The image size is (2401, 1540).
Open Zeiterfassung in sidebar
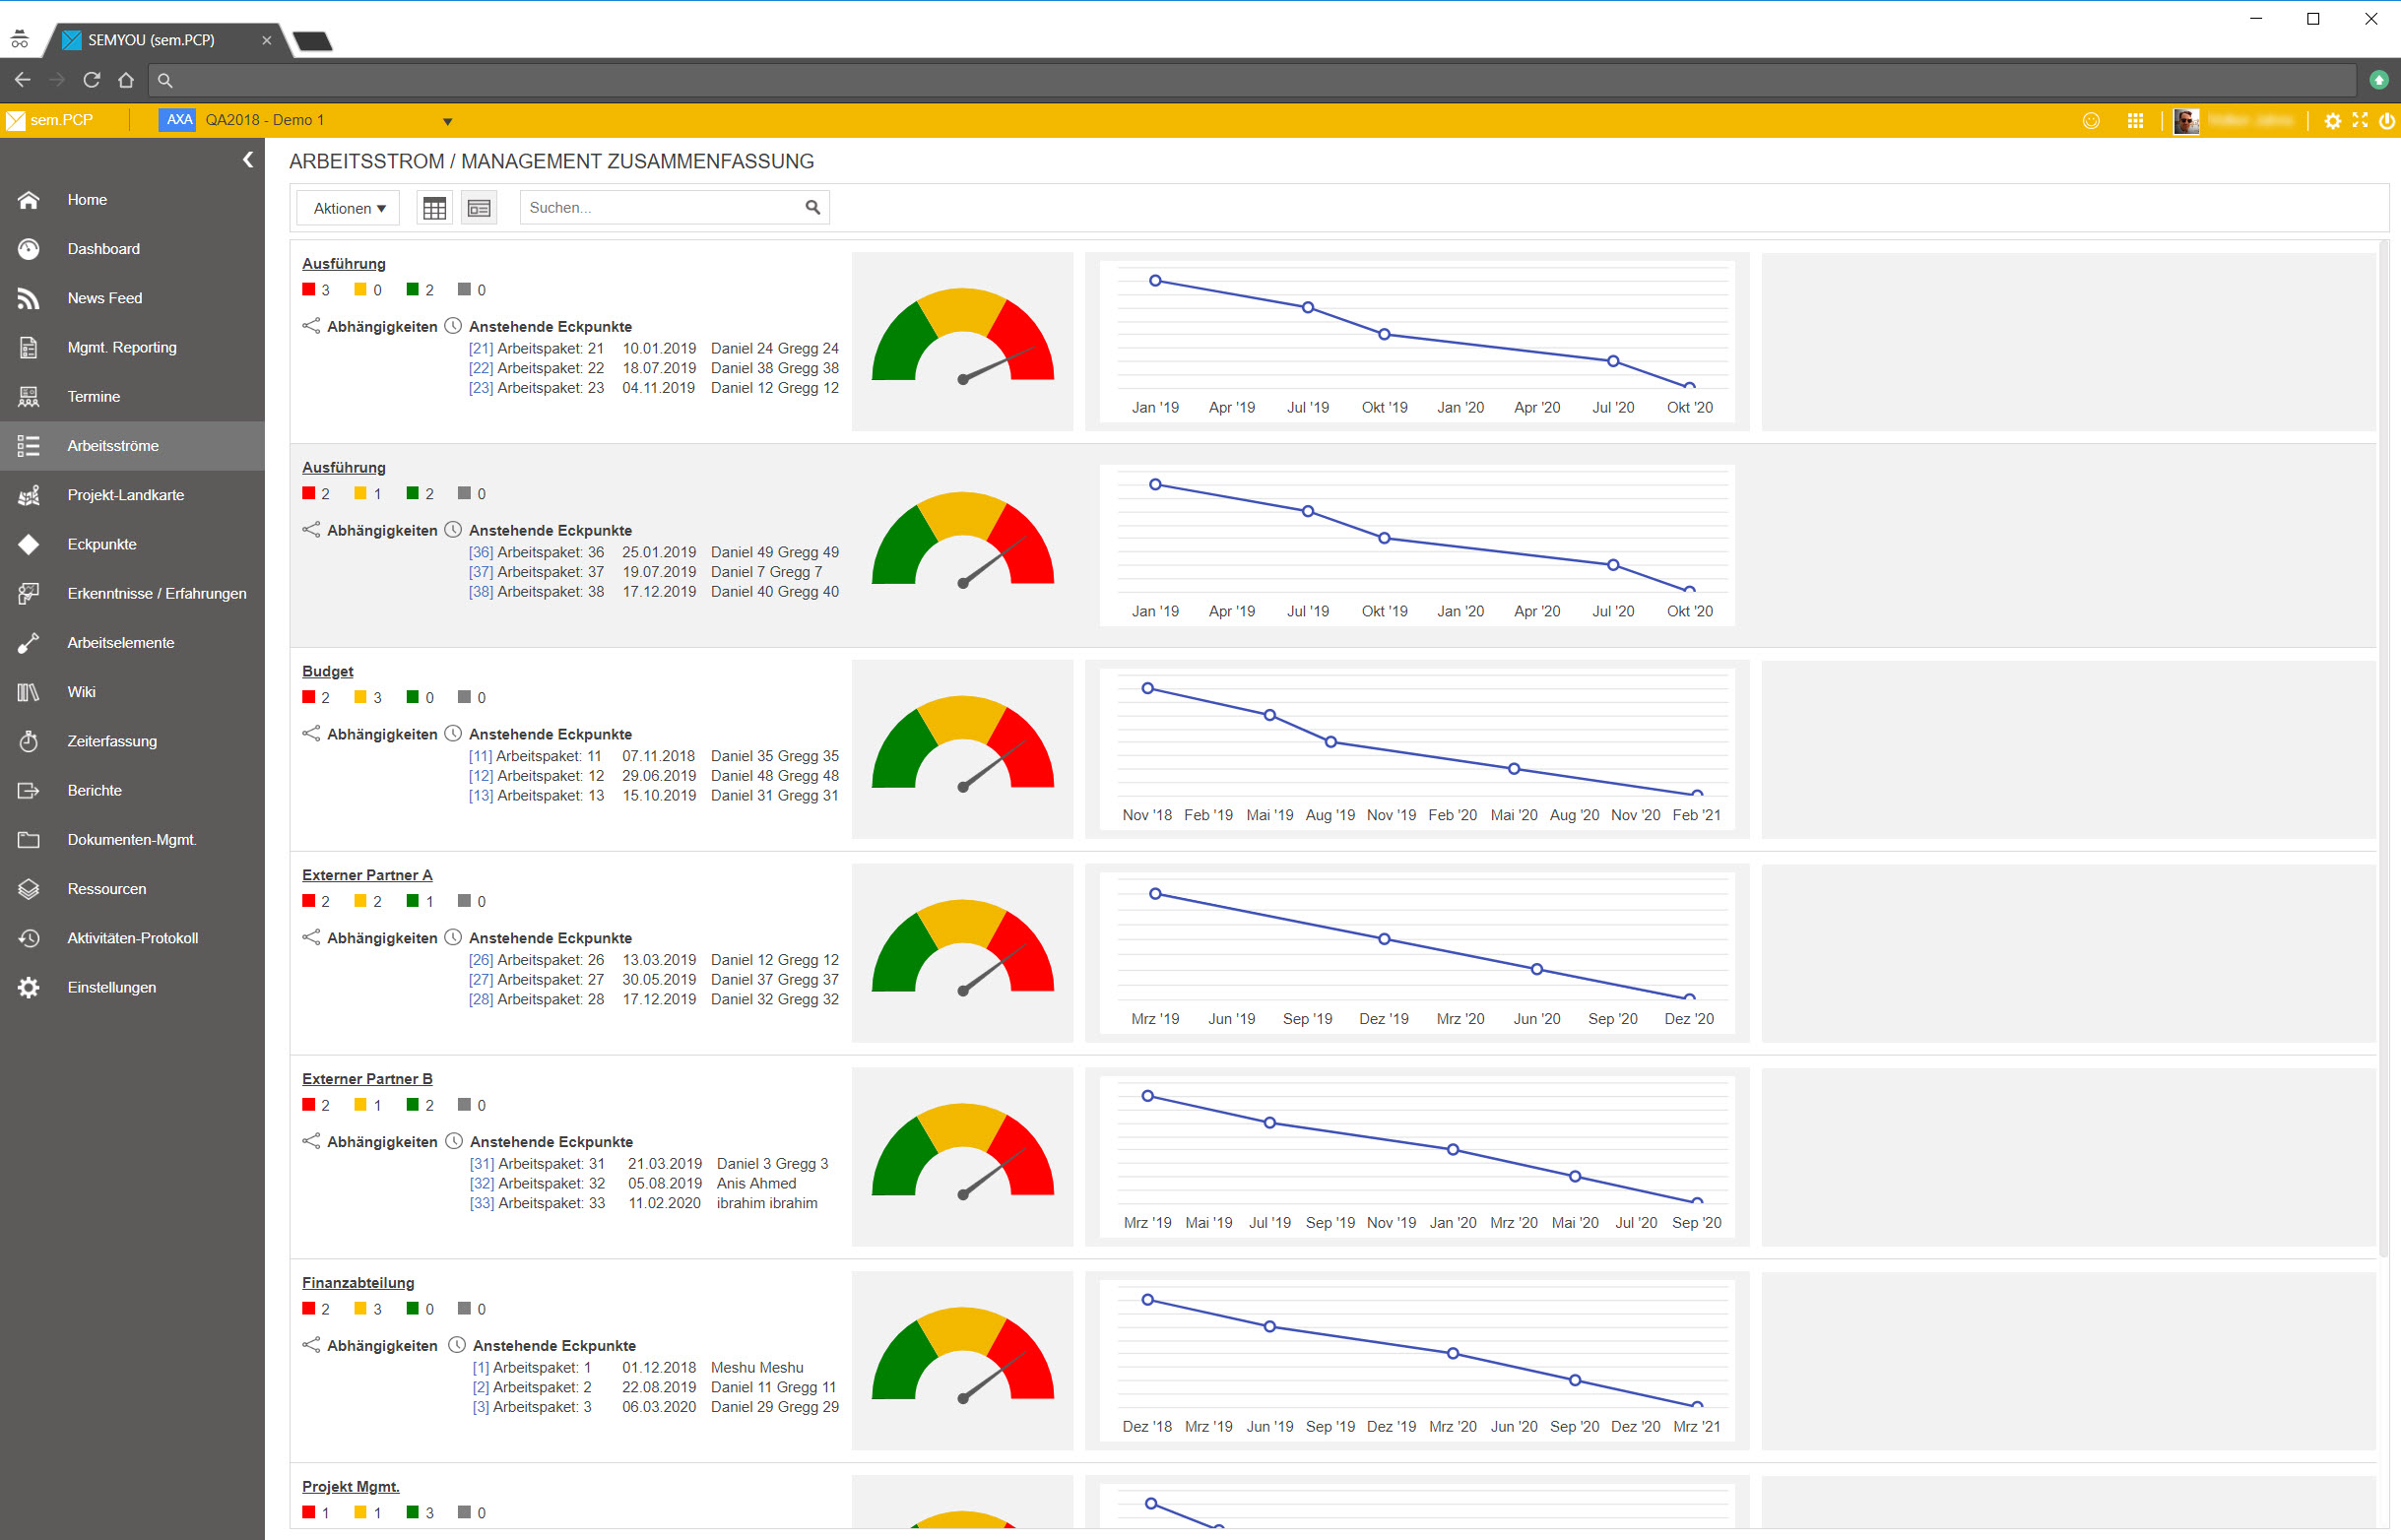coord(132,741)
